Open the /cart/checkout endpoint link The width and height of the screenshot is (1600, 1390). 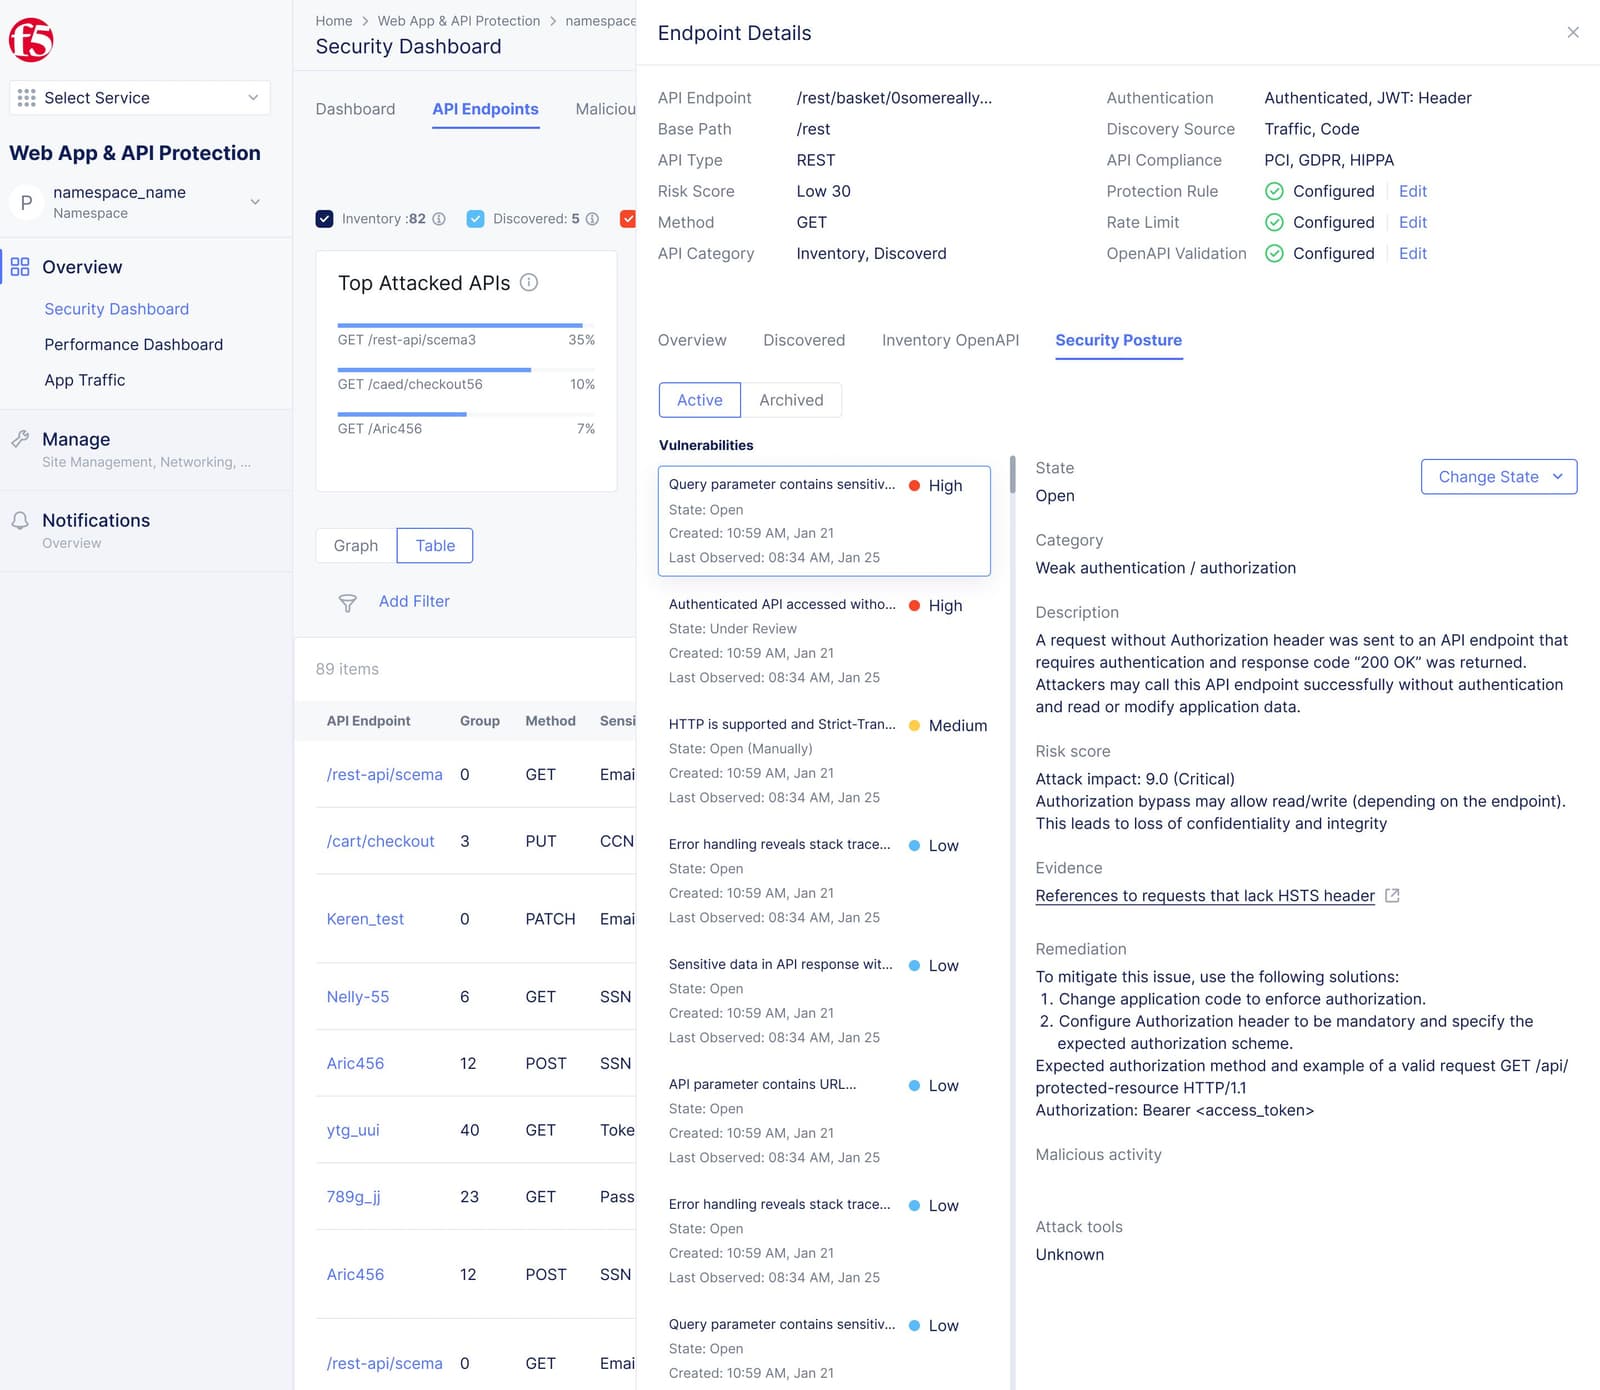point(380,841)
